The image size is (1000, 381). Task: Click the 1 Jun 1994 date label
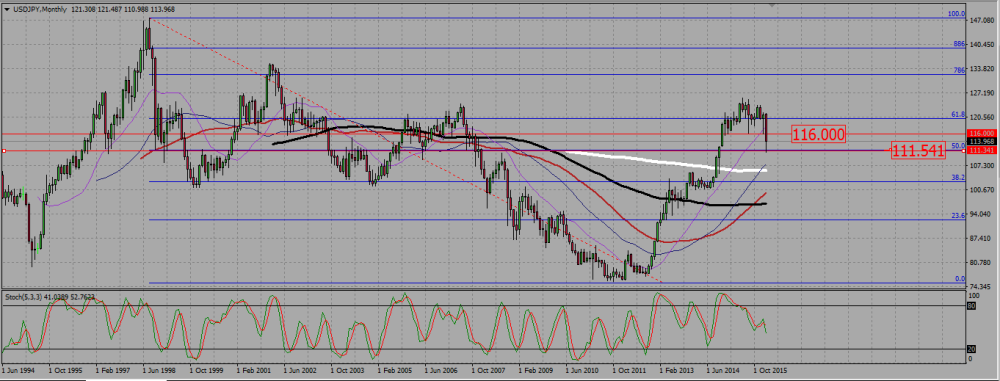pyautogui.click(x=19, y=370)
